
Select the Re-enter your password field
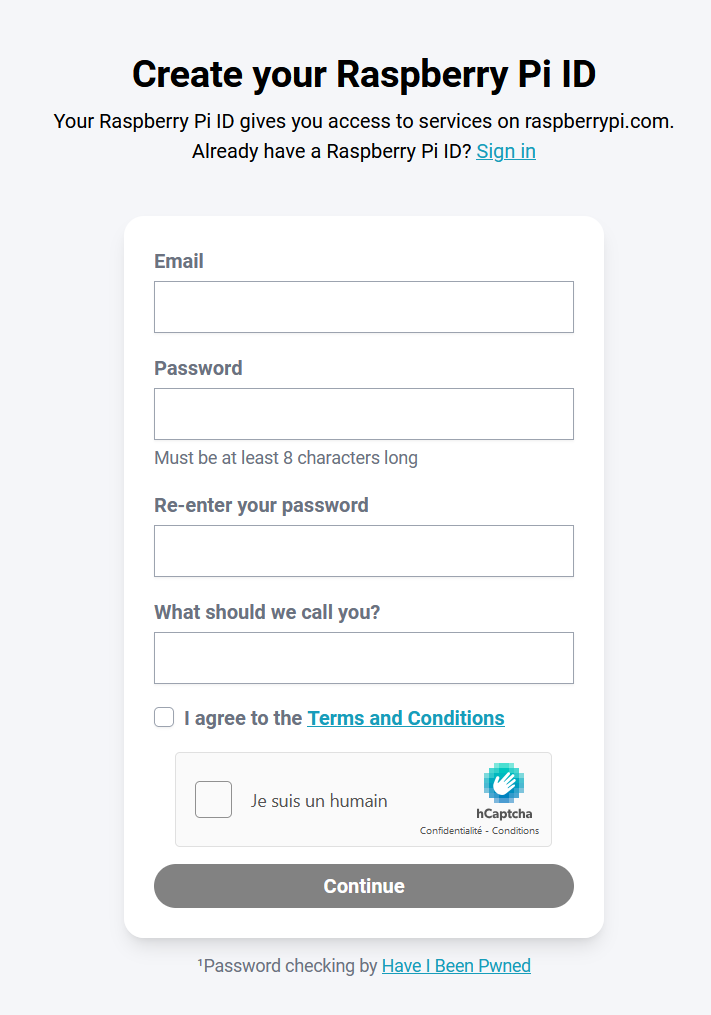[x=364, y=551]
